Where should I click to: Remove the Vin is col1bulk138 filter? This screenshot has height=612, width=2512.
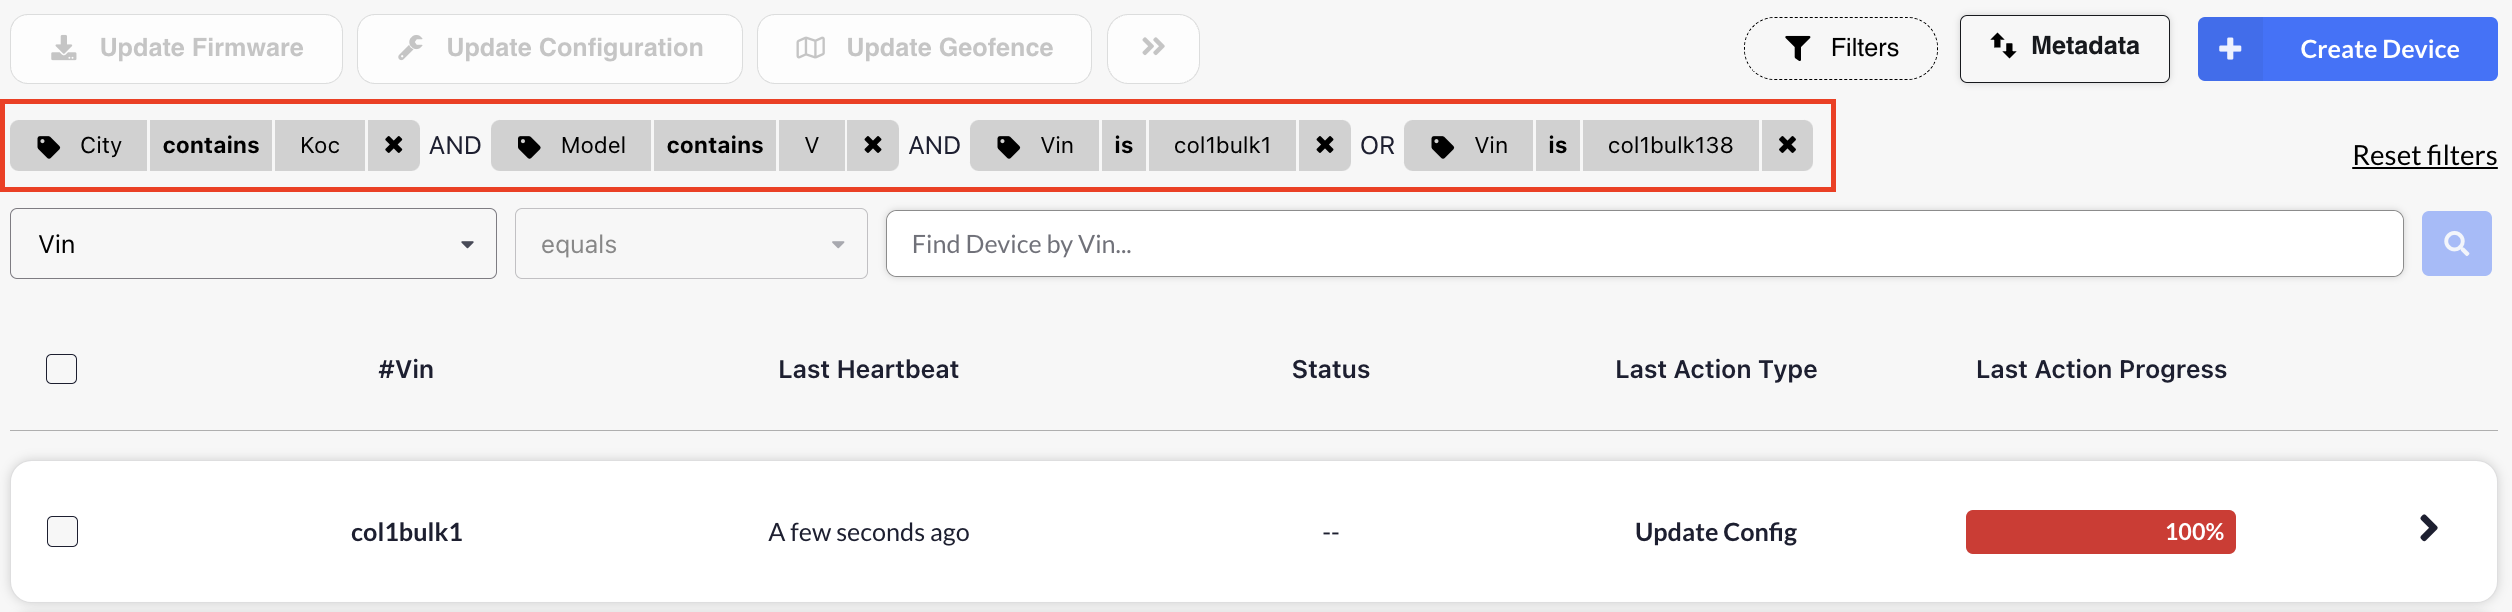1787,146
